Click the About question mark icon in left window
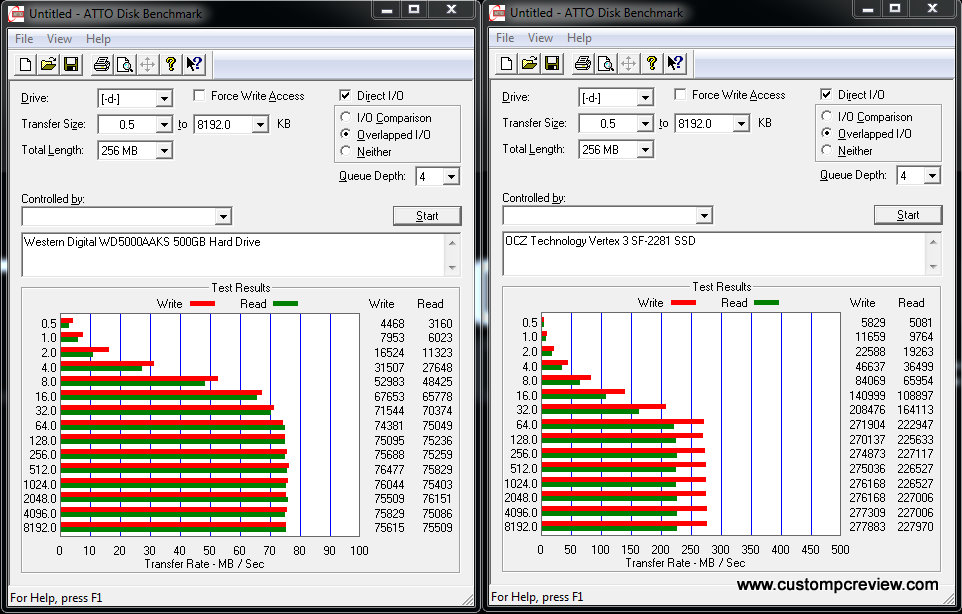 [171, 64]
